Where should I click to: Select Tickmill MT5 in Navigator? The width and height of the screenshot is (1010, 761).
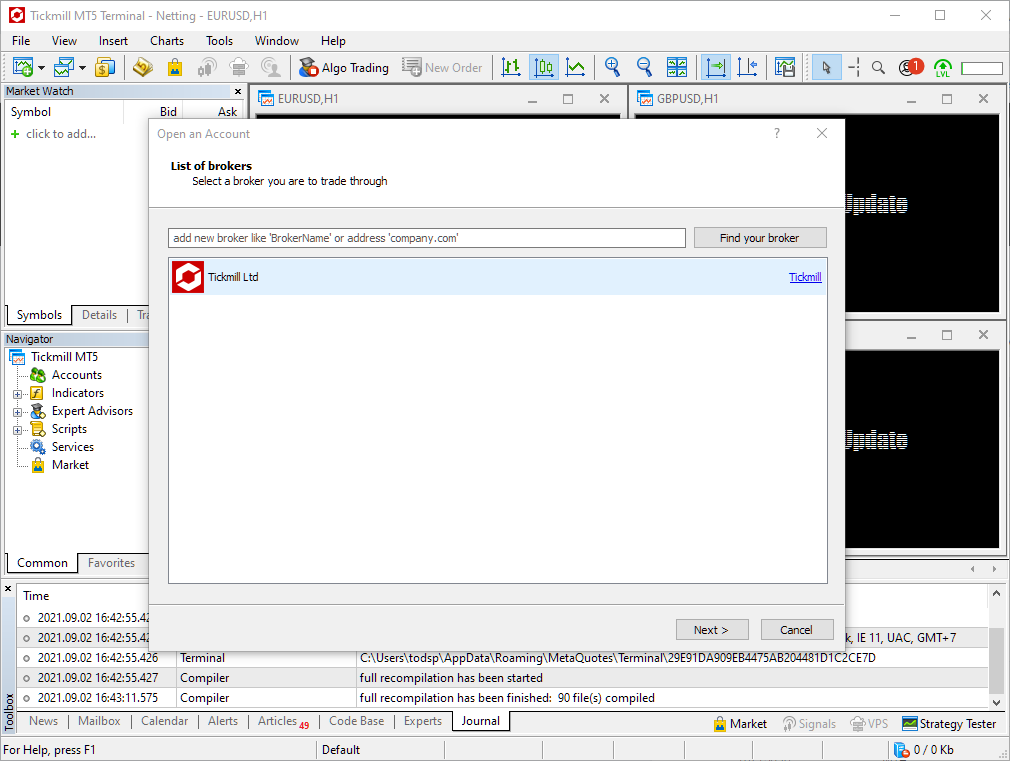[x=64, y=357]
